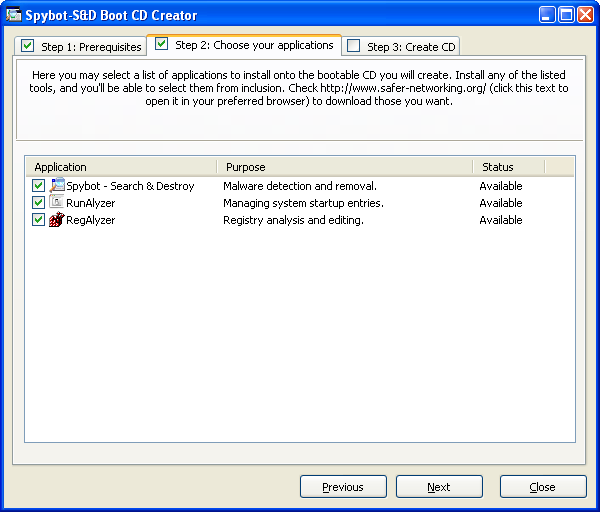Toggle the Step 2 tab checkbox
The image size is (600, 512).
161,44
